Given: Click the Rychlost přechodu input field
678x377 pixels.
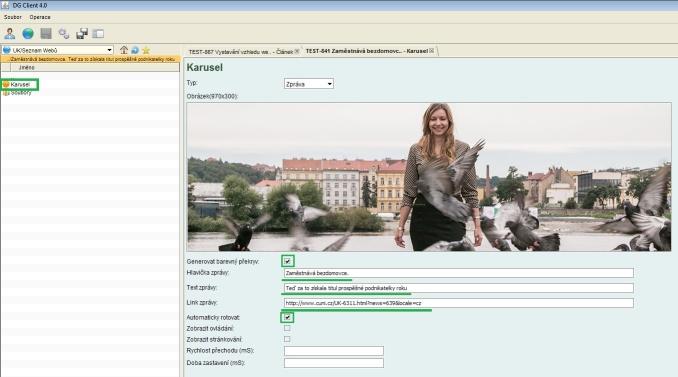Looking at the screenshot, I should click(334, 351).
